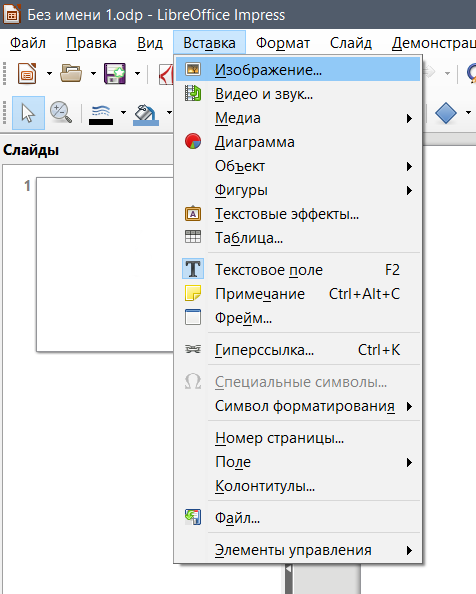Click the pie chart icon beside Диаграмма
The width and height of the screenshot is (476, 594).
tap(193, 142)
